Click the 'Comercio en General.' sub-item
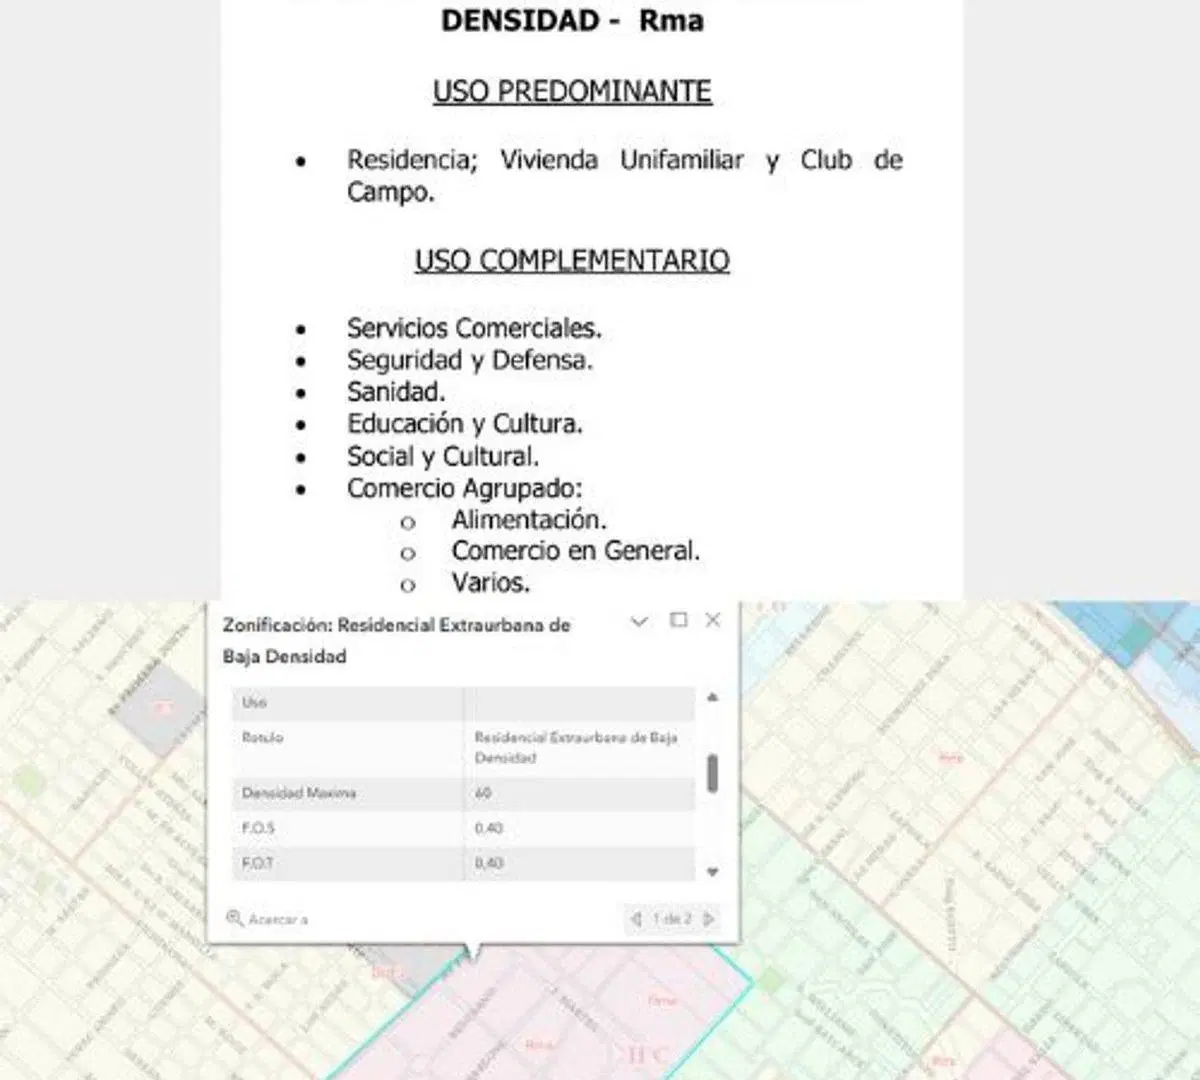 coord(576,551)
